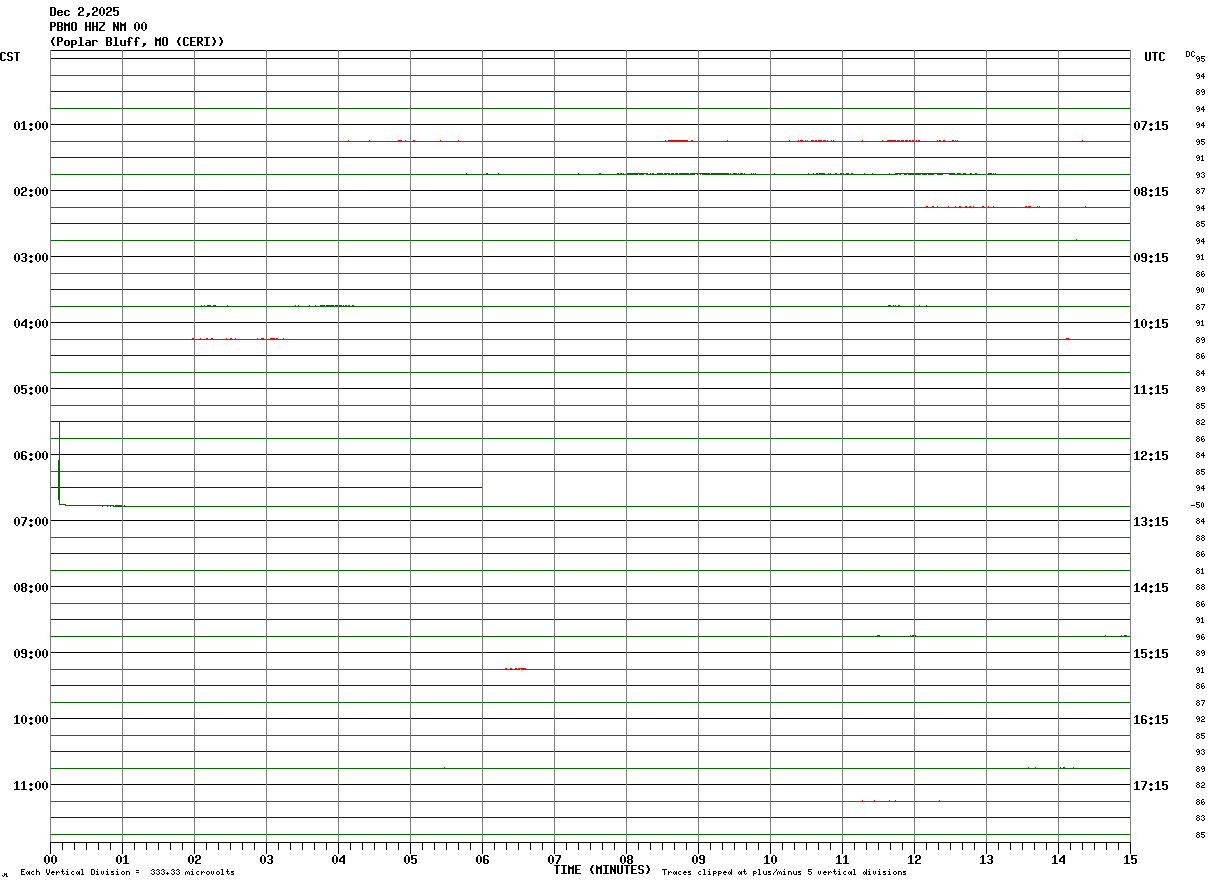
Task: Click minute tick label "03" on the time axis
Action: [x=267, y=859]
